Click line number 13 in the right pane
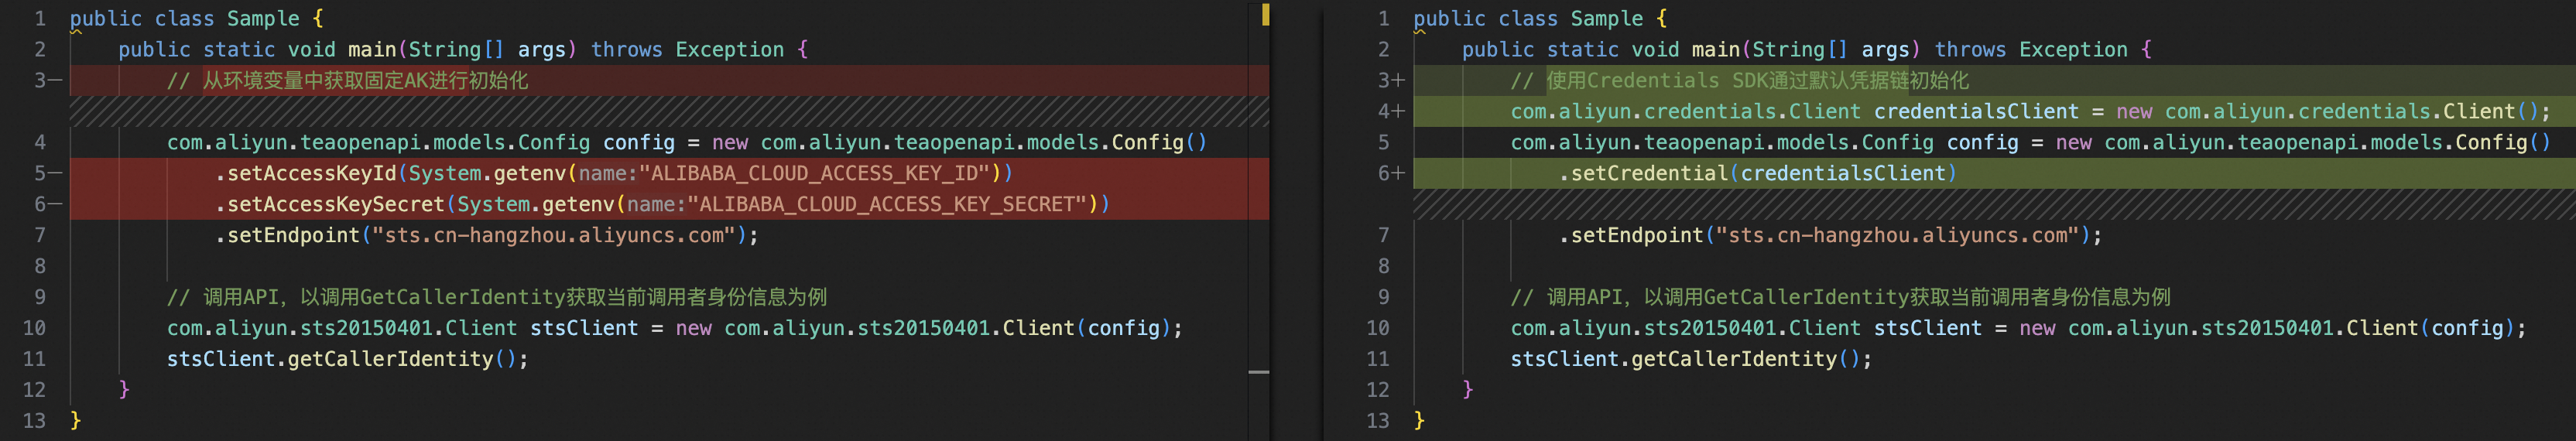 click(1378, 421)
